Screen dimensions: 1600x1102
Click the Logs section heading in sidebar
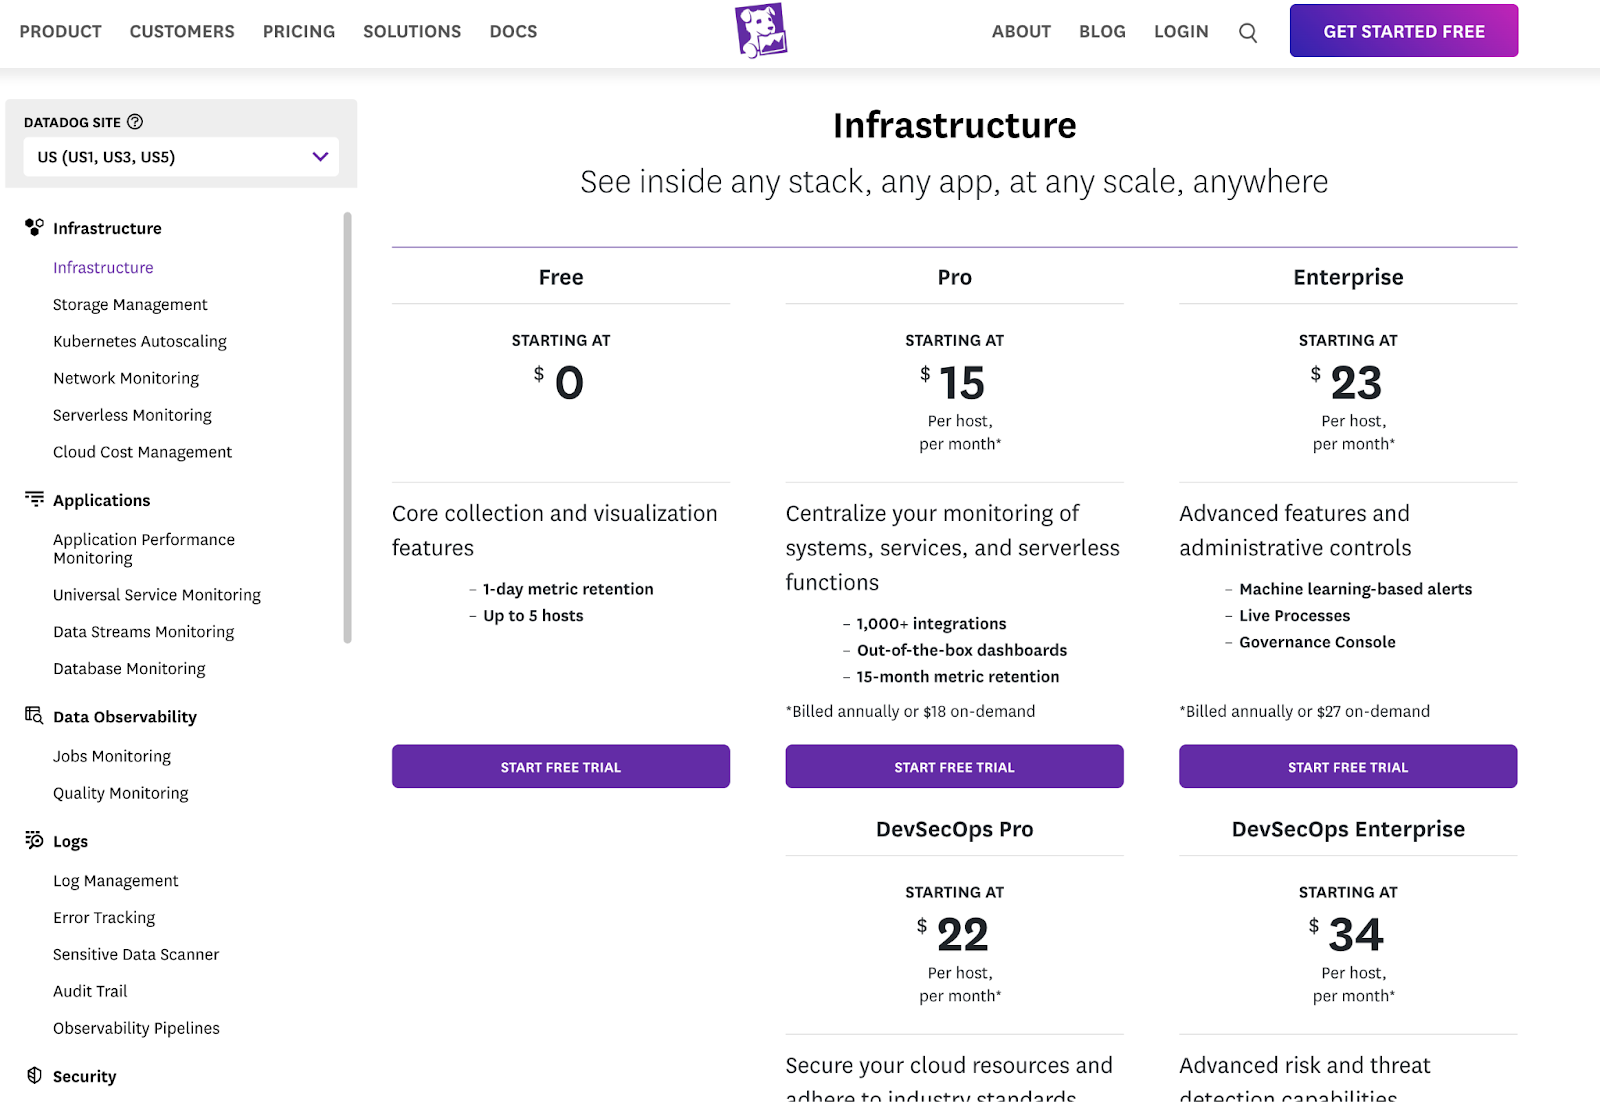coord(70,842)
